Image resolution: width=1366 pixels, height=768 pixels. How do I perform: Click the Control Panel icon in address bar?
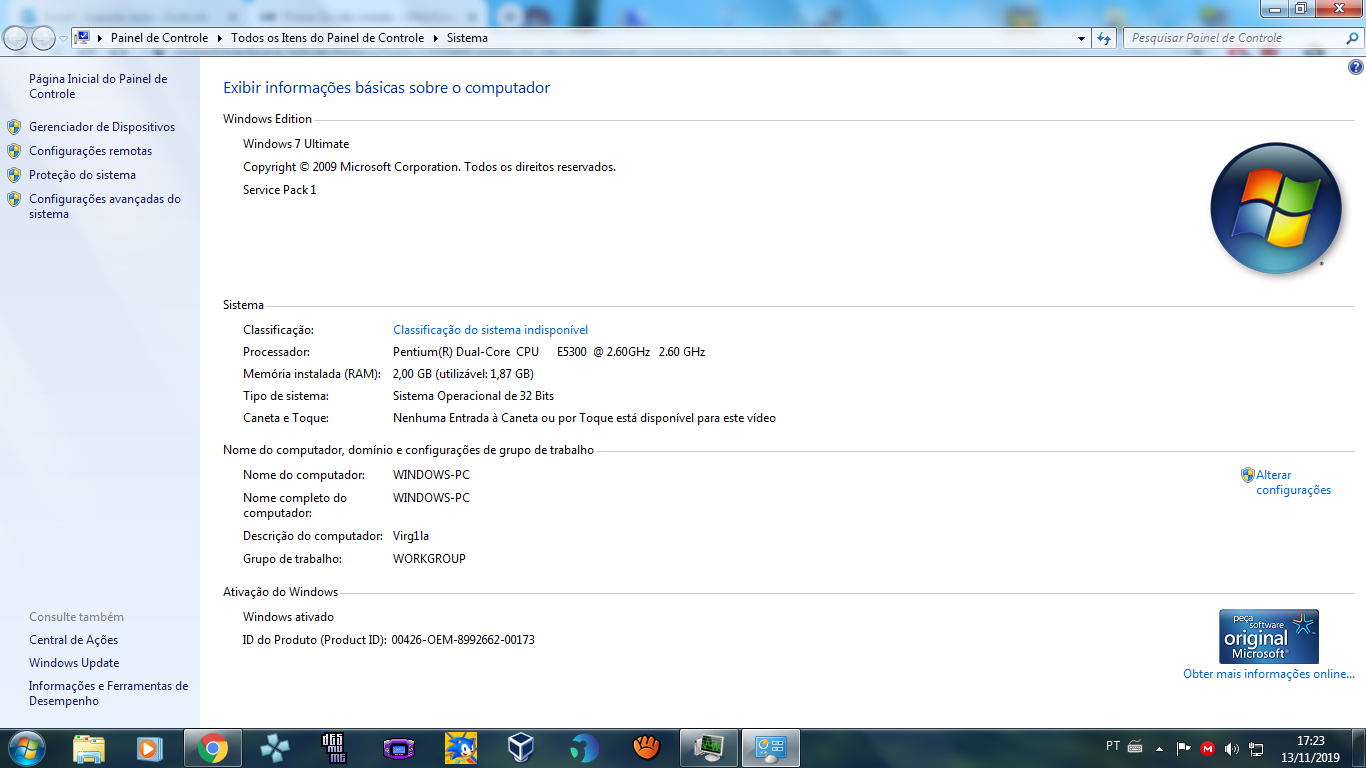coord(84,38)
